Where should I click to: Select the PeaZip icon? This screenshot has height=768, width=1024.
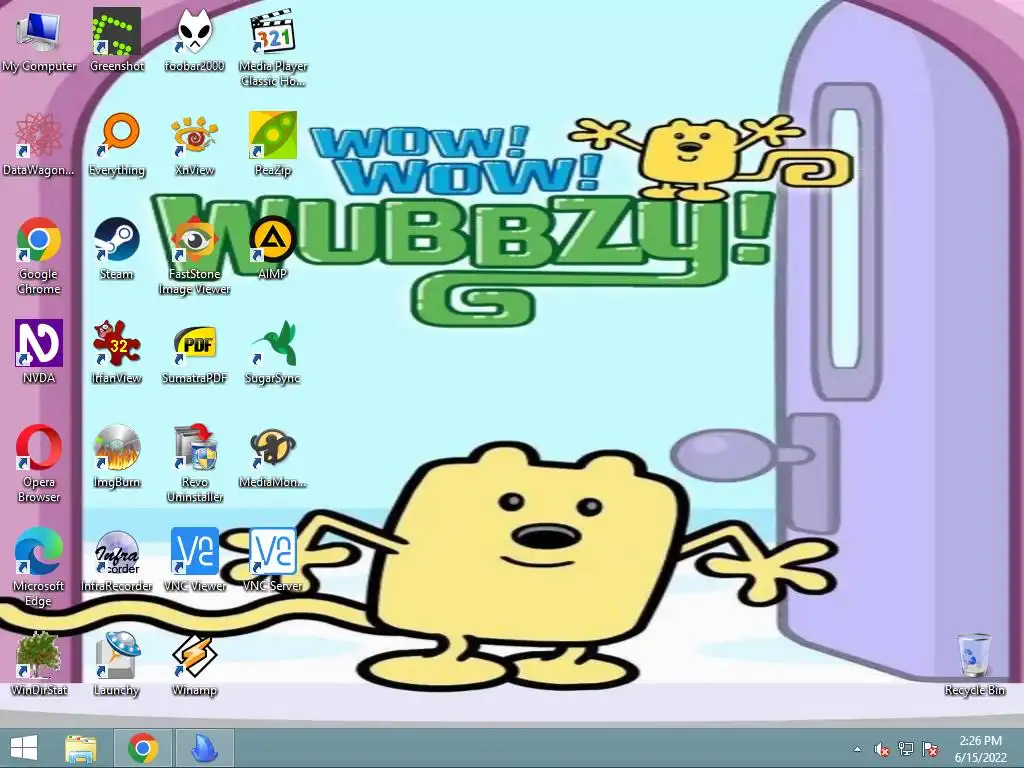click(273, 145)
